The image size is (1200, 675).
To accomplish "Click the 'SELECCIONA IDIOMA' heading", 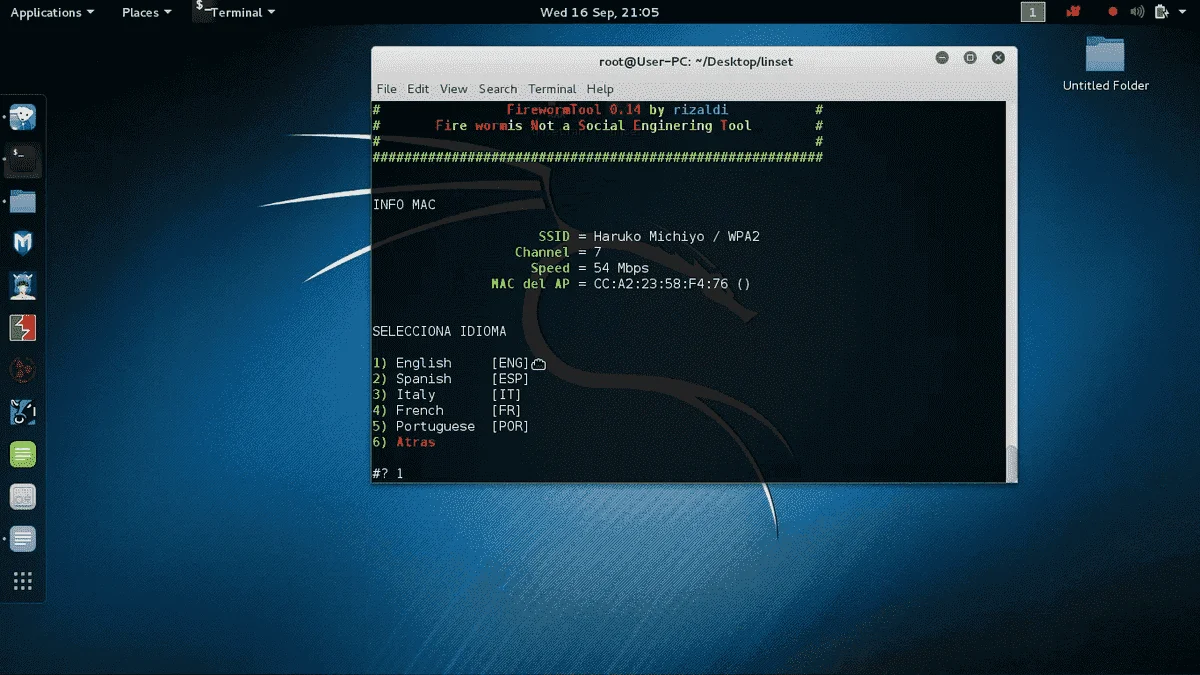I will 439,331.
